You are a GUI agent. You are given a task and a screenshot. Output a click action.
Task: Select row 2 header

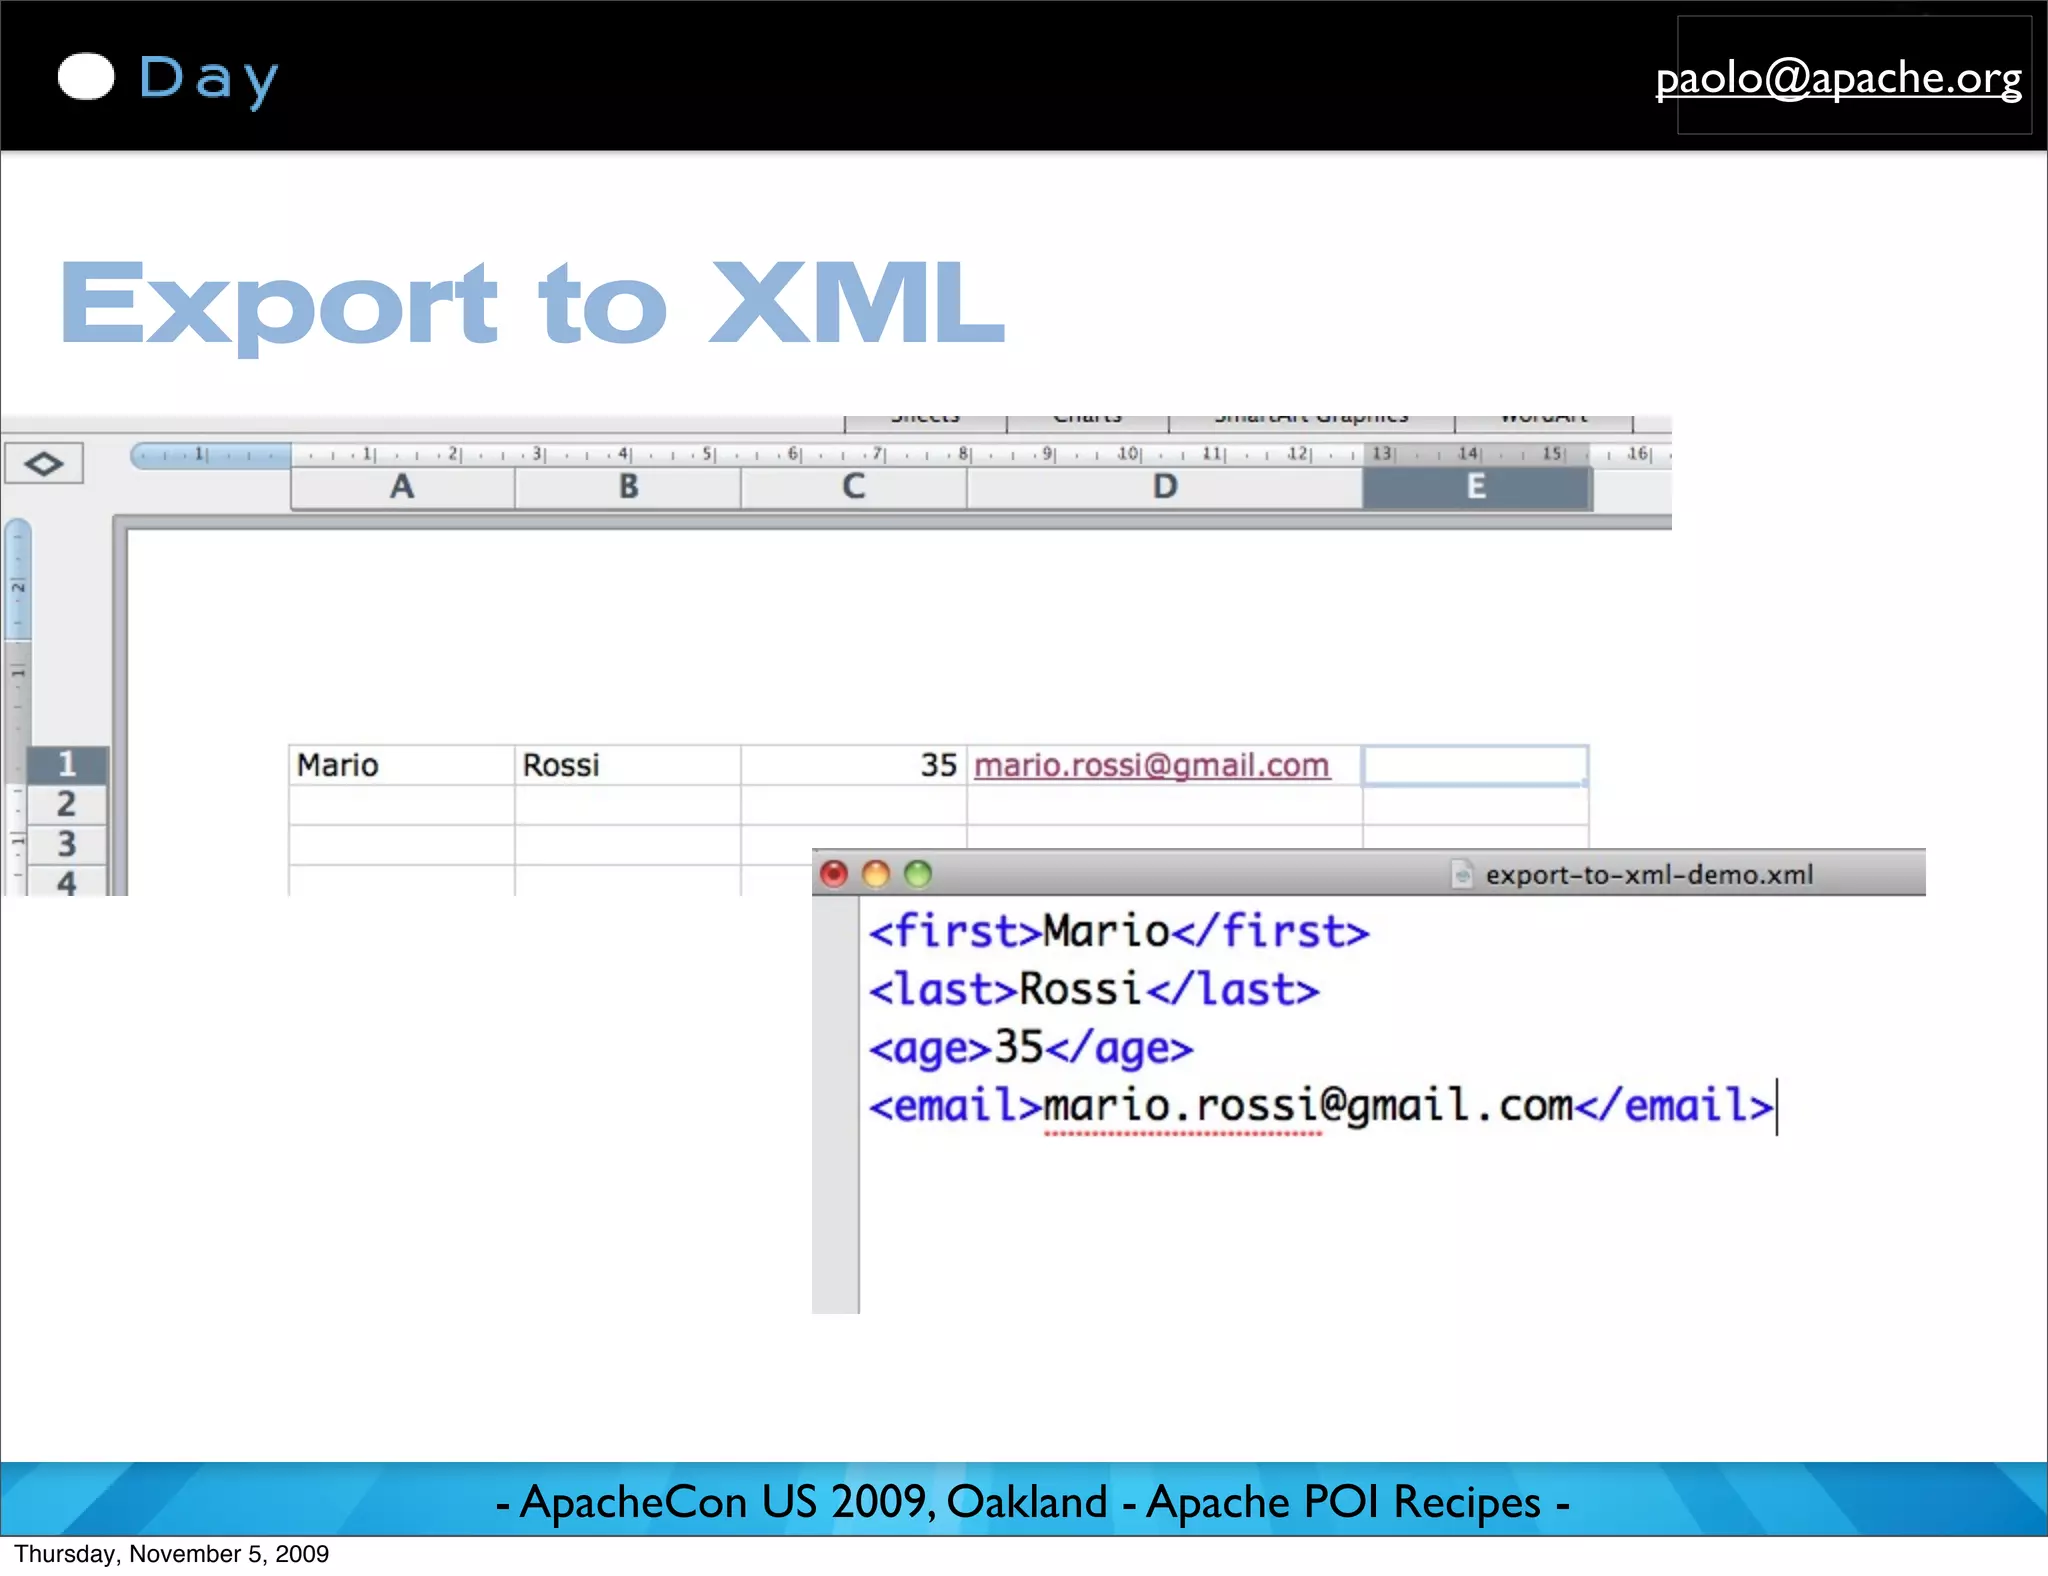click(x=67, y=804)
